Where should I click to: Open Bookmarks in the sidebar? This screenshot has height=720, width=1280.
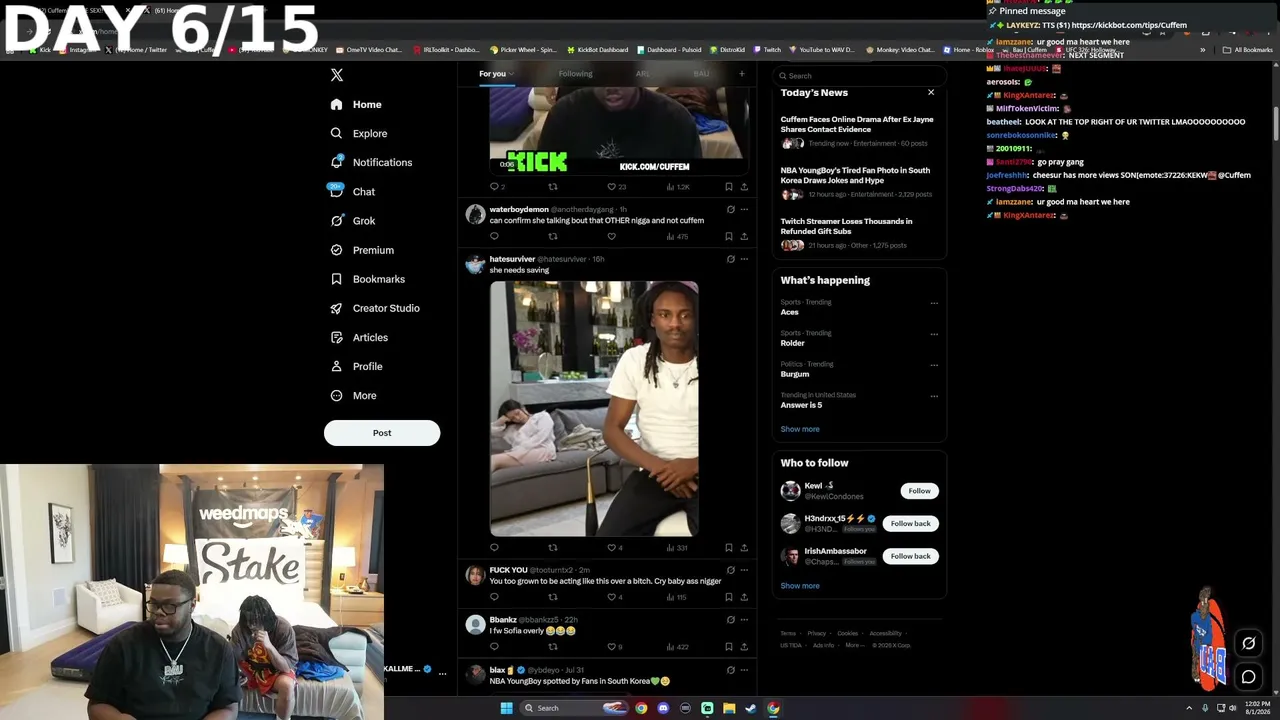(x=367, y=279)
